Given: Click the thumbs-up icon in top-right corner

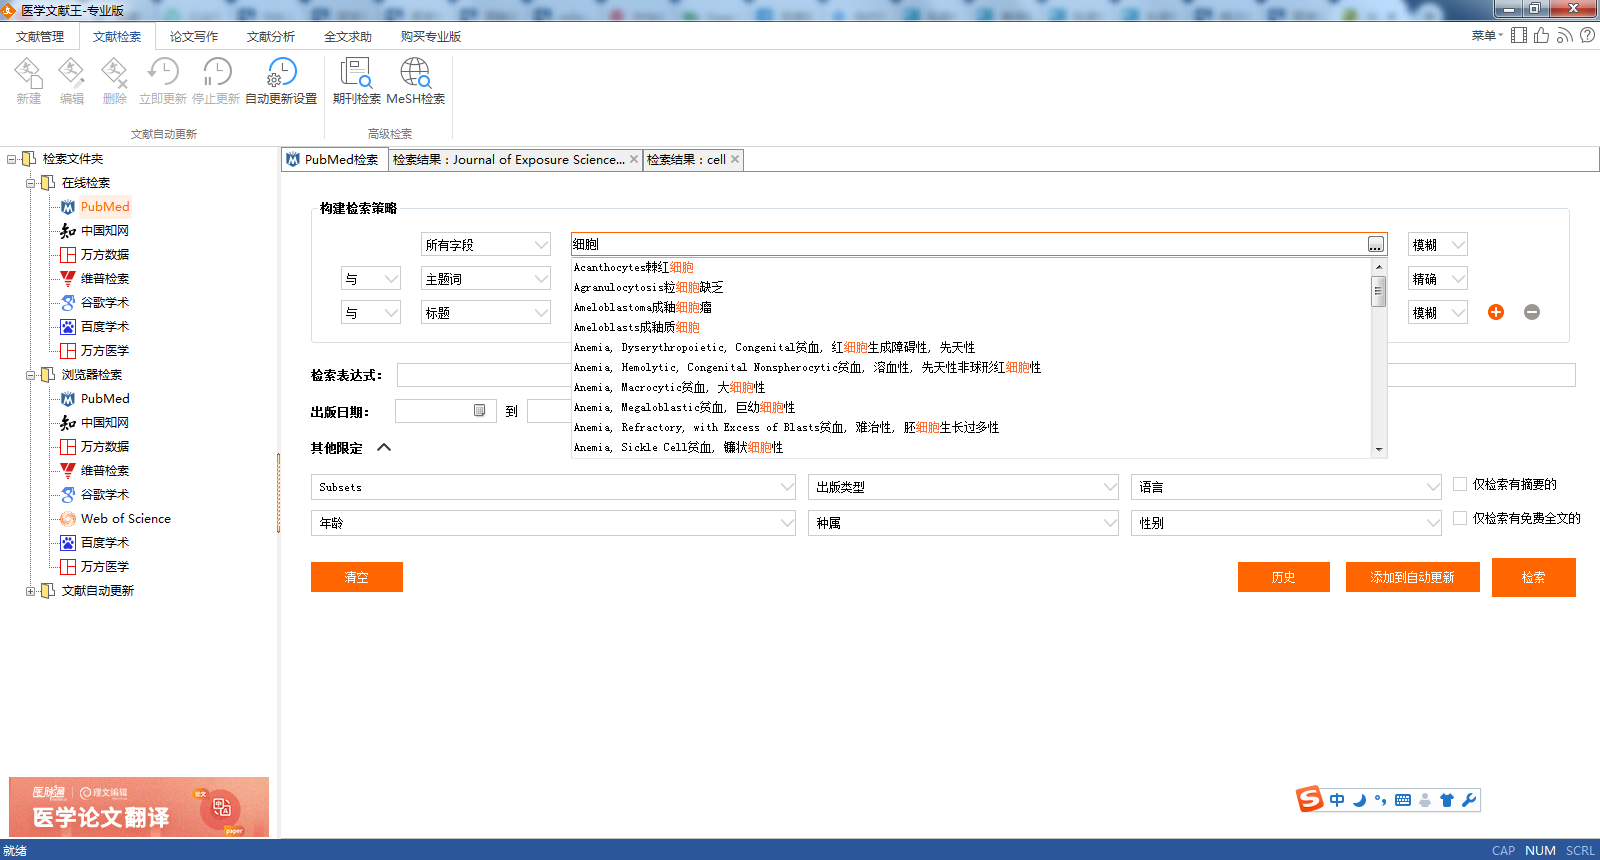Looking at the screenshot, I should 1541,36.
